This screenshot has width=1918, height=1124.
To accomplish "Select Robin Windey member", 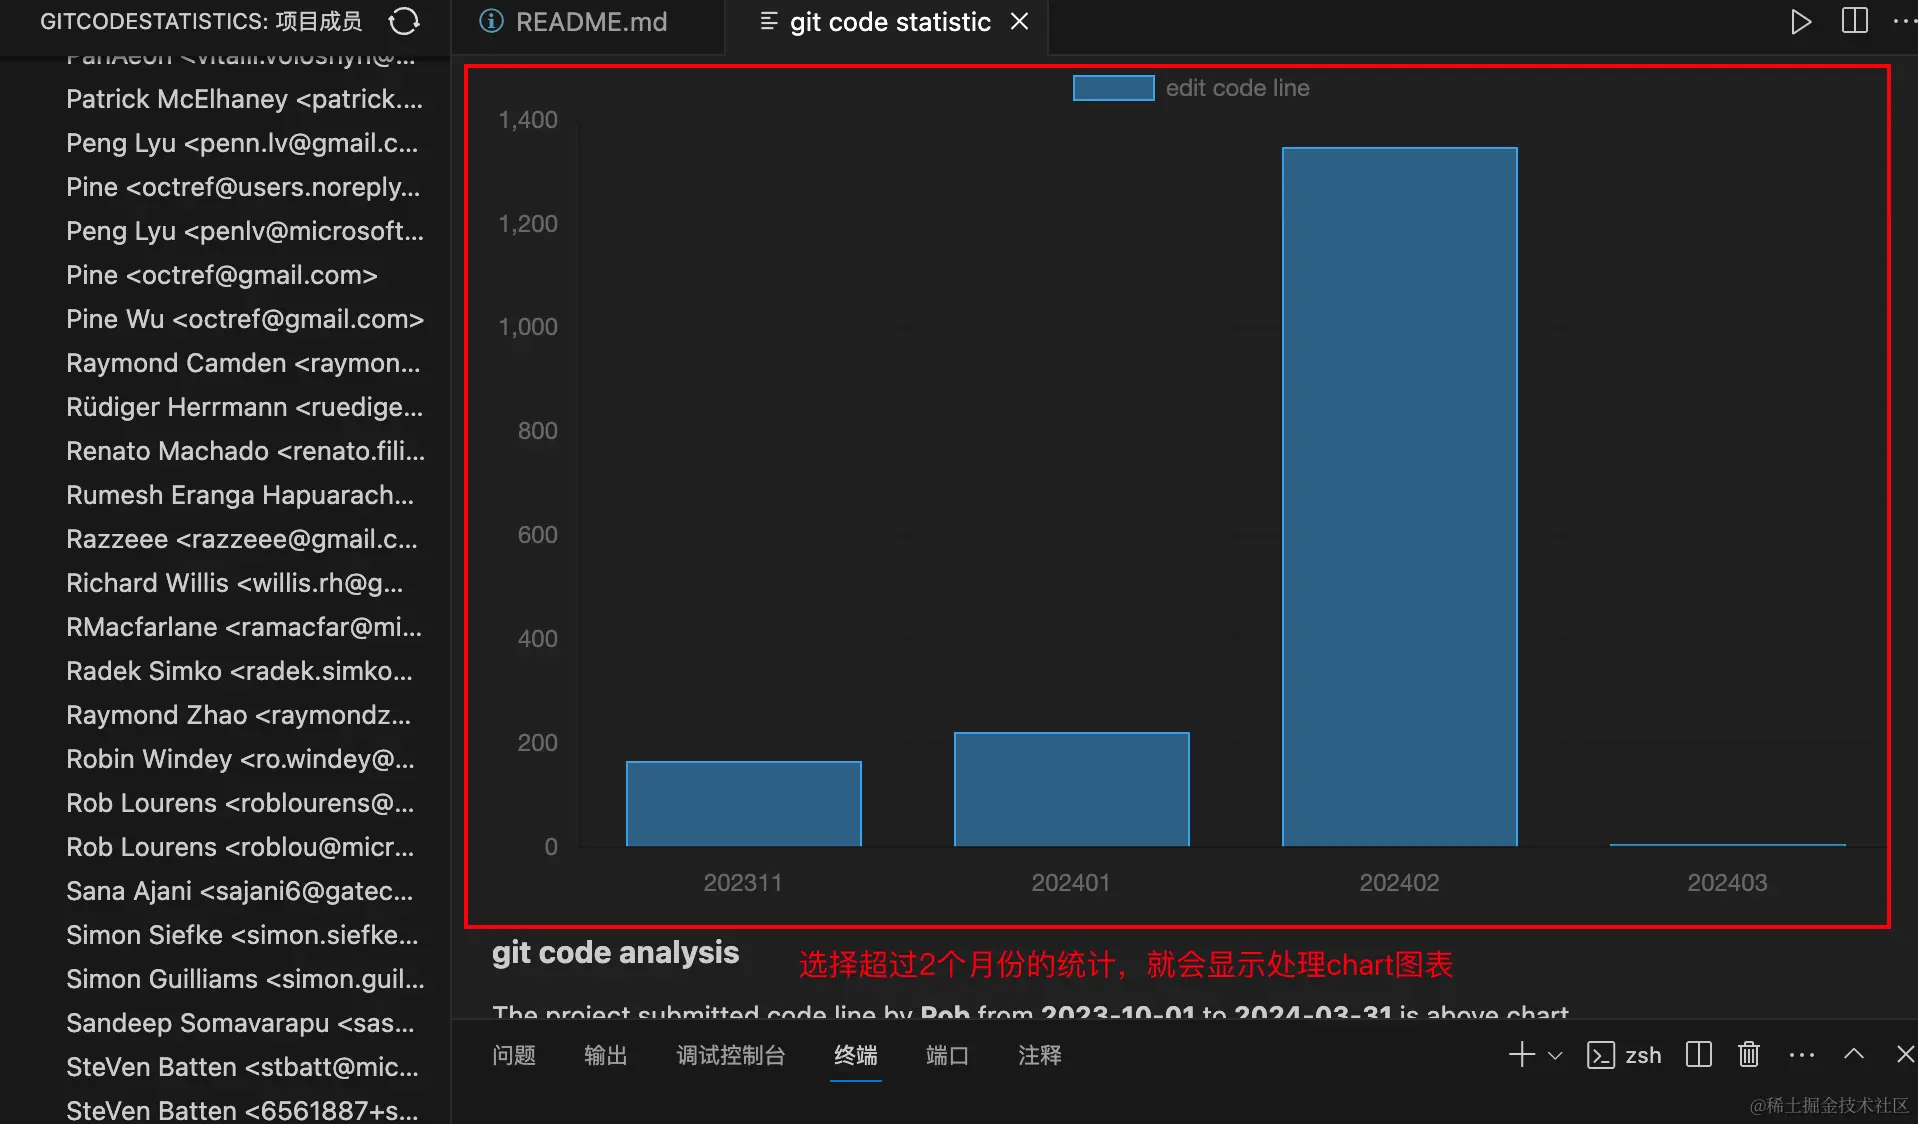I will (225, 759).
